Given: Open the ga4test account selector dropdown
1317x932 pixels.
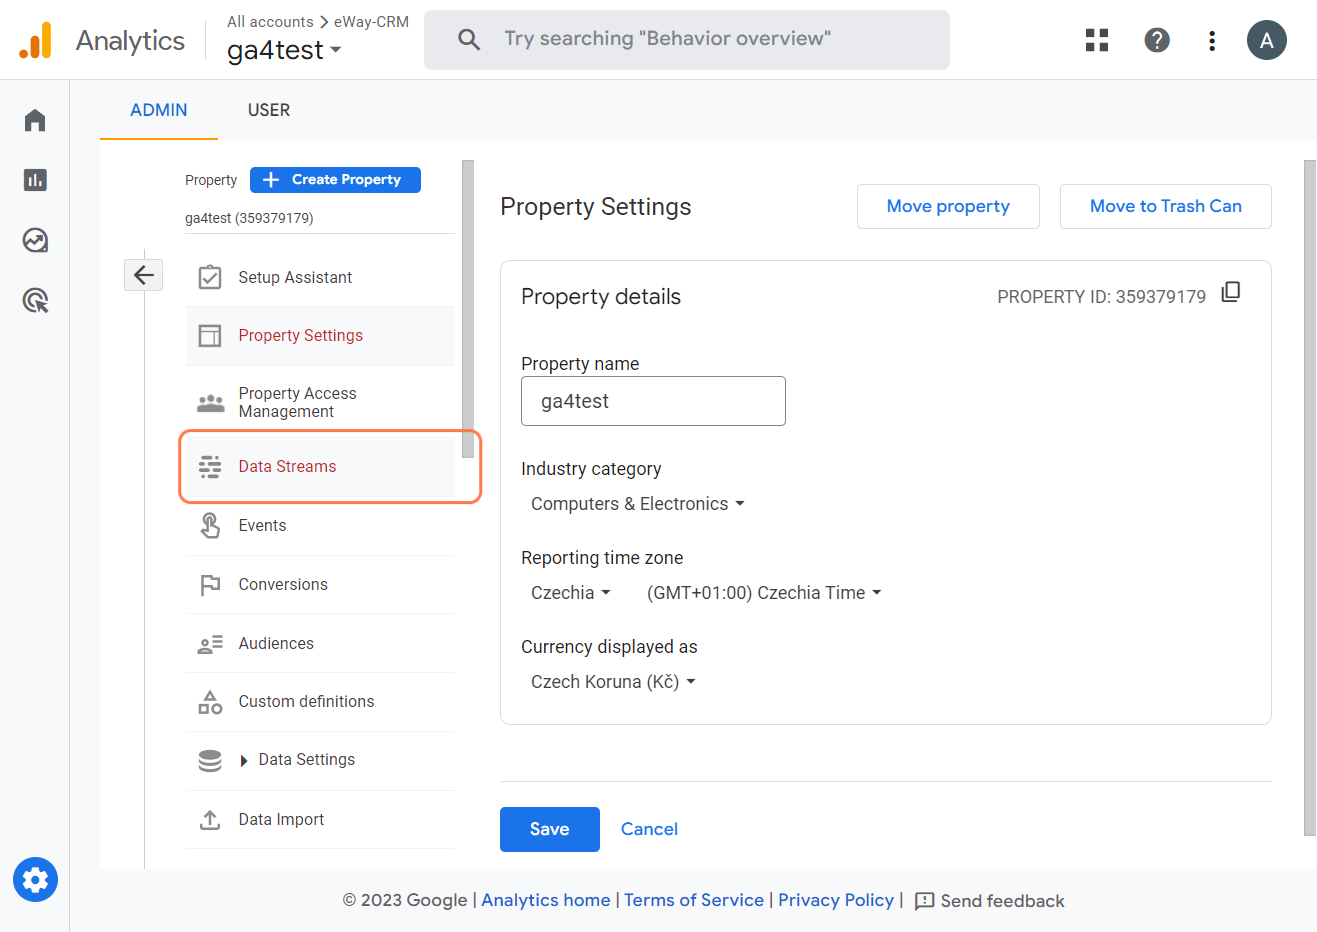Looking at the screenshot, I should [284, 50].
